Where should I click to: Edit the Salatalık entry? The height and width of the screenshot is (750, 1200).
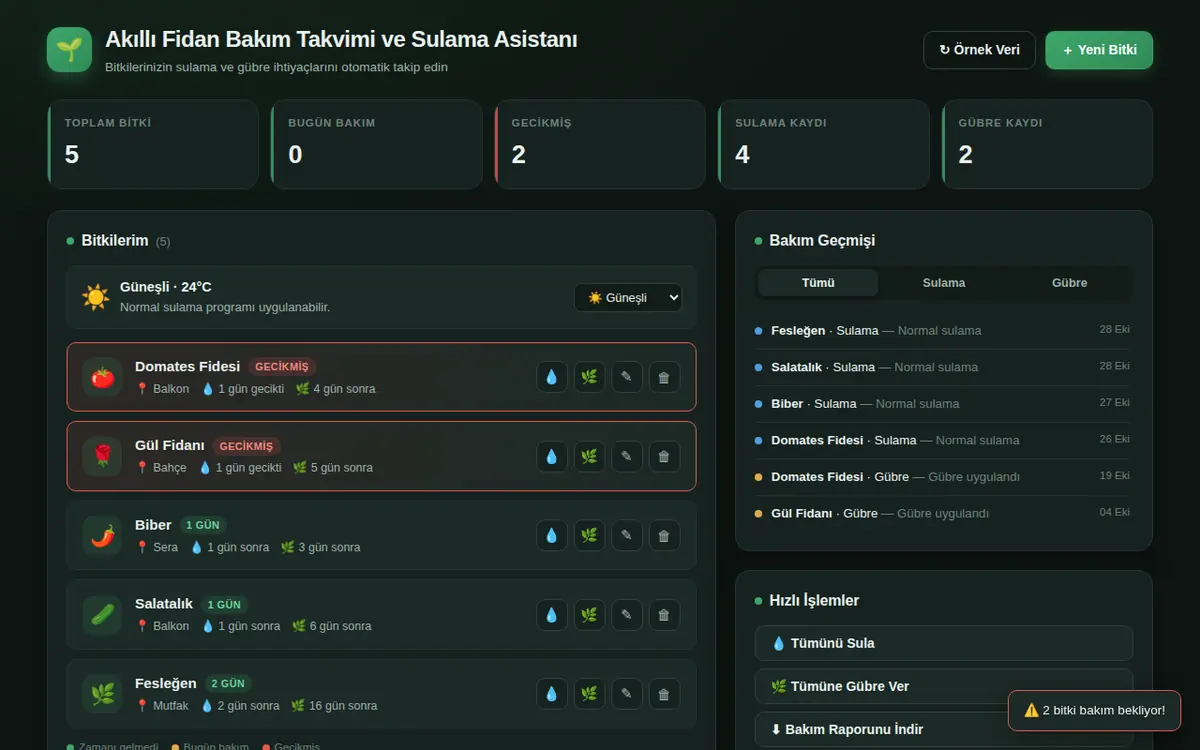click(x=627, y=614)
